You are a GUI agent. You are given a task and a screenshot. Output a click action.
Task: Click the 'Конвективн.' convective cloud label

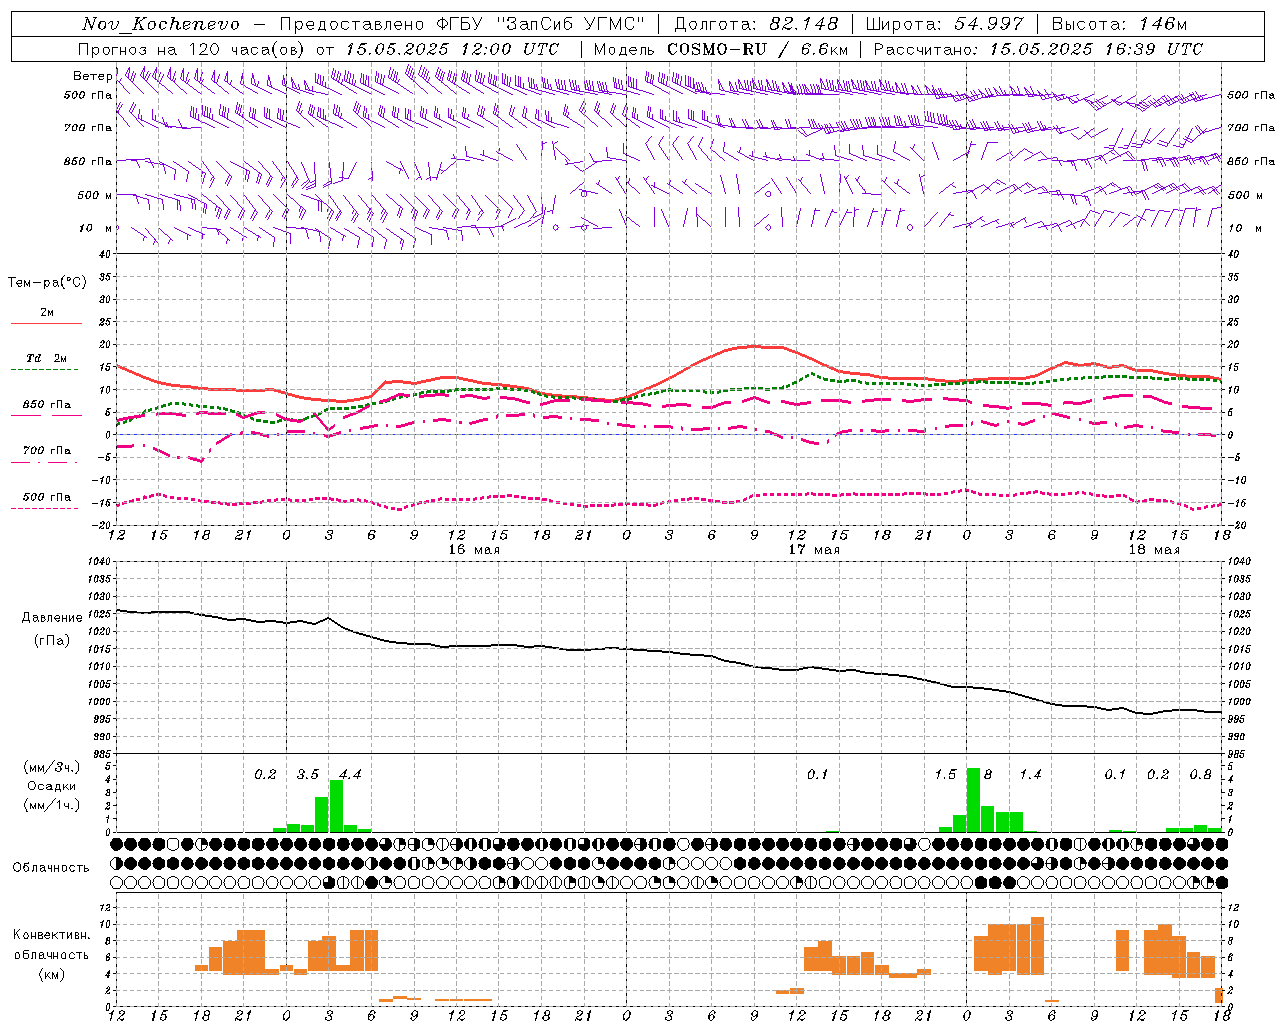[52, 935]
